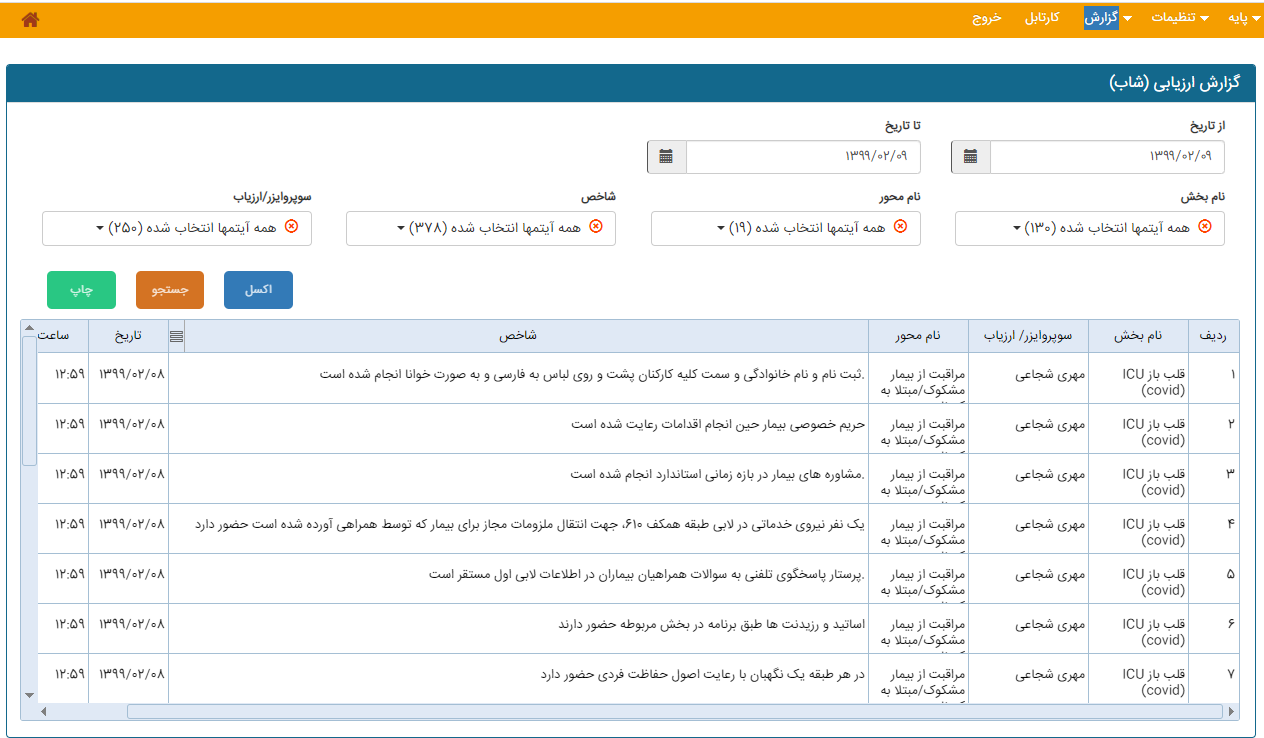Screen dimensions: 1264x738
Task: Run the search with the جستجو button
Action: (x=170, y=290)
